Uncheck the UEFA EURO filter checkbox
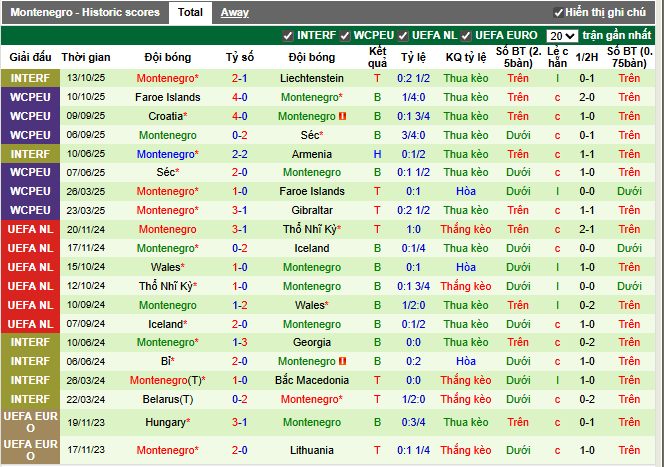This screenshot has height=467, width=664. (466, 36)
